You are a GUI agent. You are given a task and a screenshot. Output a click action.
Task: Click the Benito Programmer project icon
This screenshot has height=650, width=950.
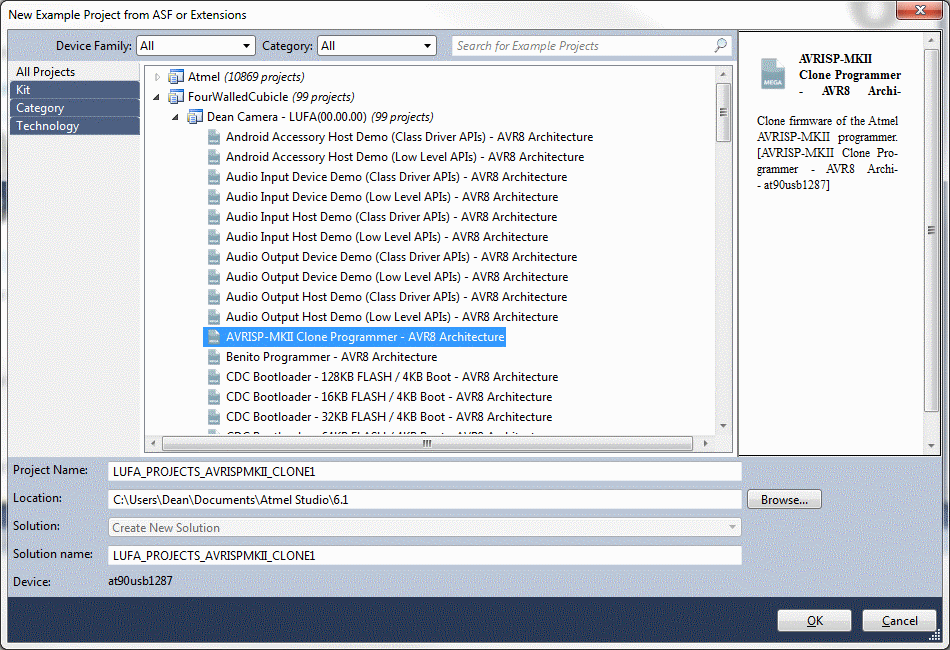pyautogui.click(x=213, y=357)
